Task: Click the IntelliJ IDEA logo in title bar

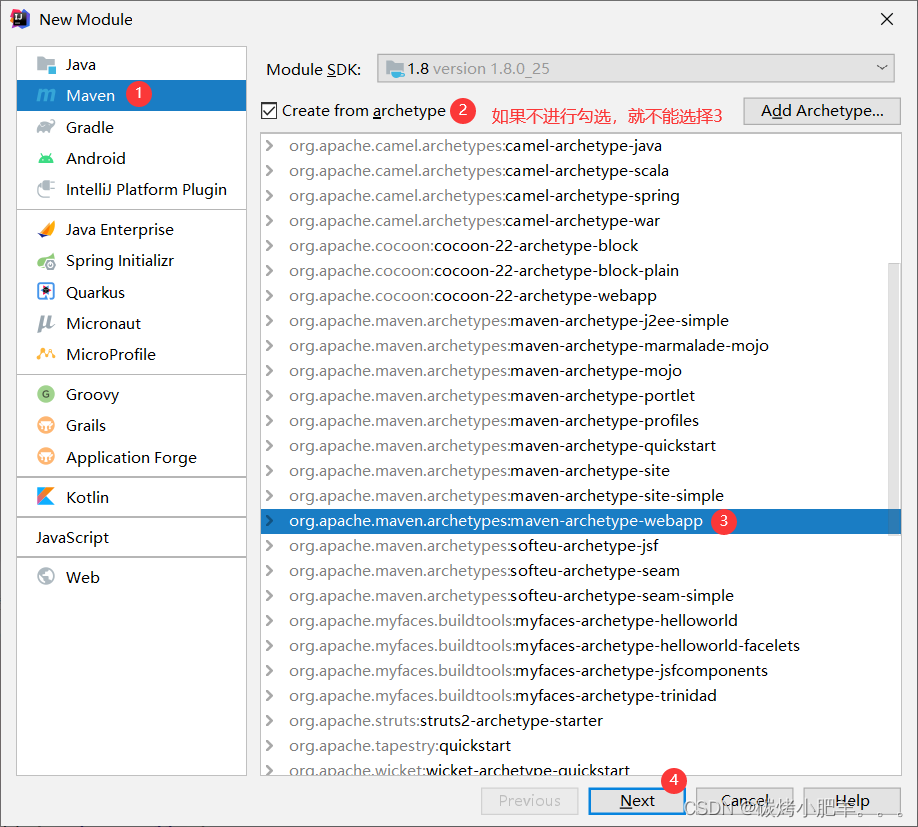Action: point(19,19)
